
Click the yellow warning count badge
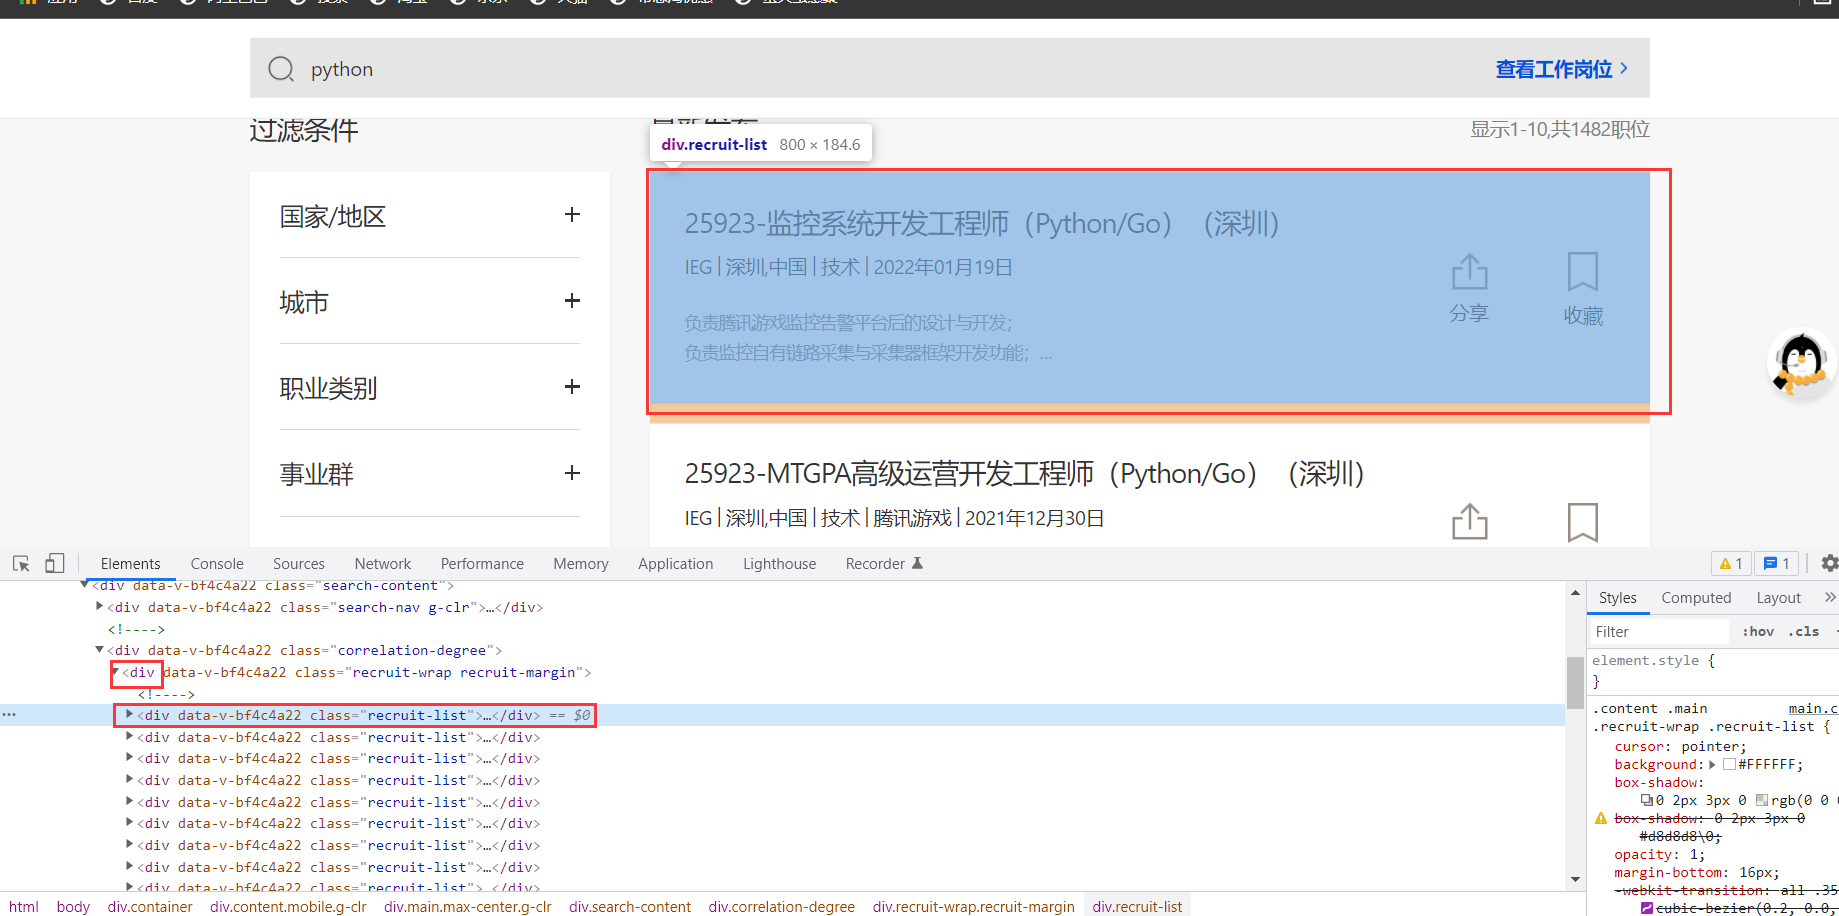coord(1731,564)
